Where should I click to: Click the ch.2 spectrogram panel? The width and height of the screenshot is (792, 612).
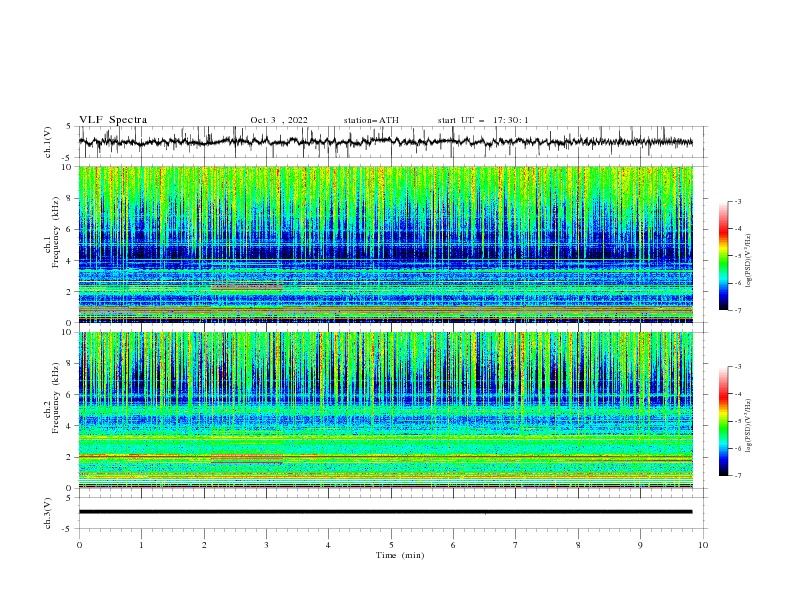pyautogui.click(x=386, y=410)
